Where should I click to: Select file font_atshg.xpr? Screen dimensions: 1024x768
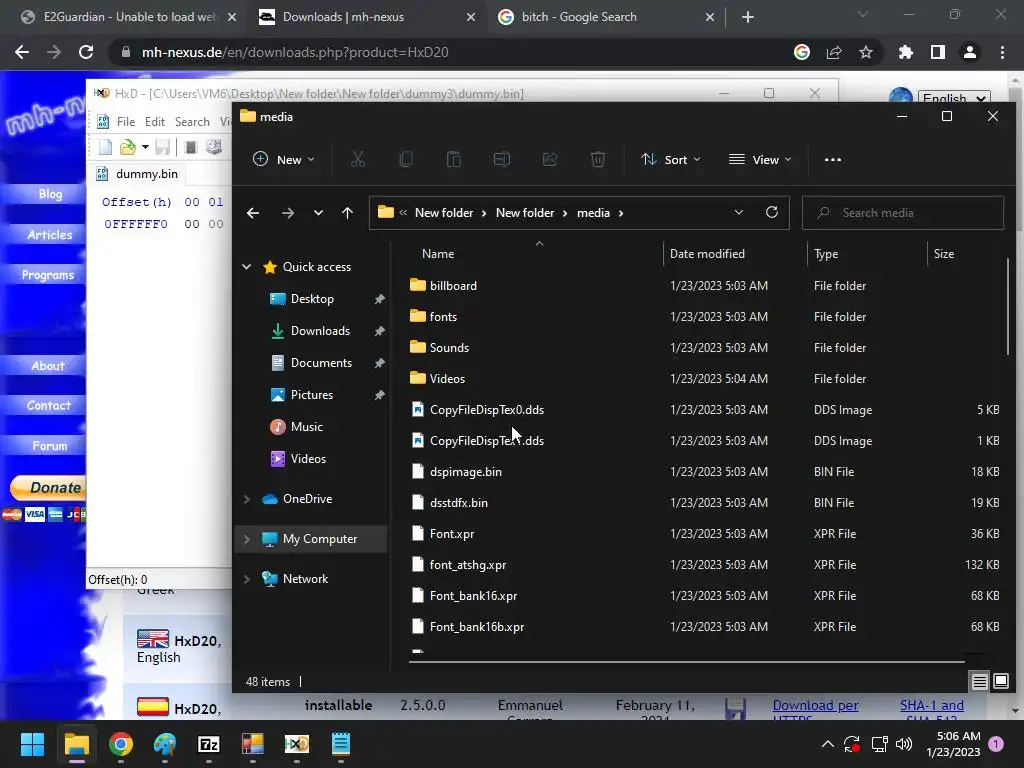point(468,565)
